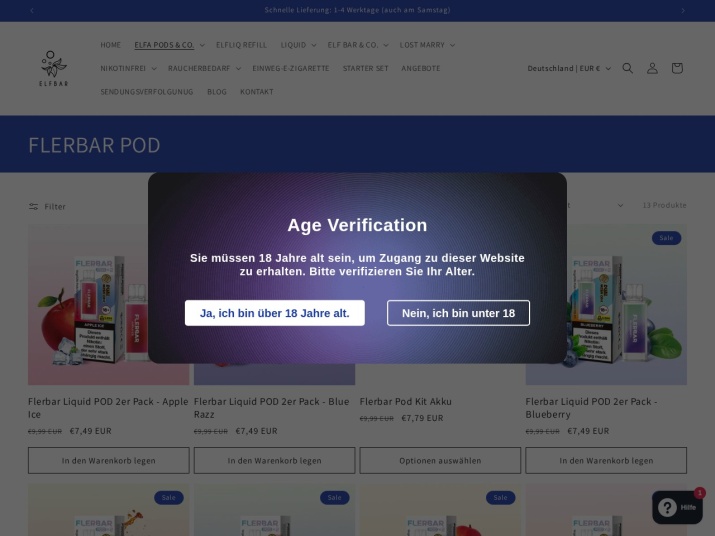Open the ELFLIQ REFILL menu item
This screenshot has width=715, height=536.
coord(241,45)
